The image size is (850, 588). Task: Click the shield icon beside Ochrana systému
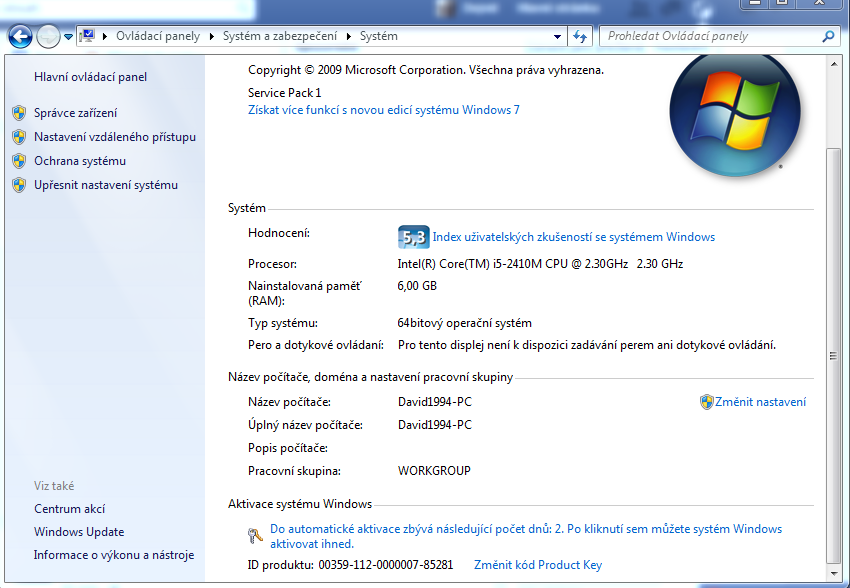pos(19,161)
